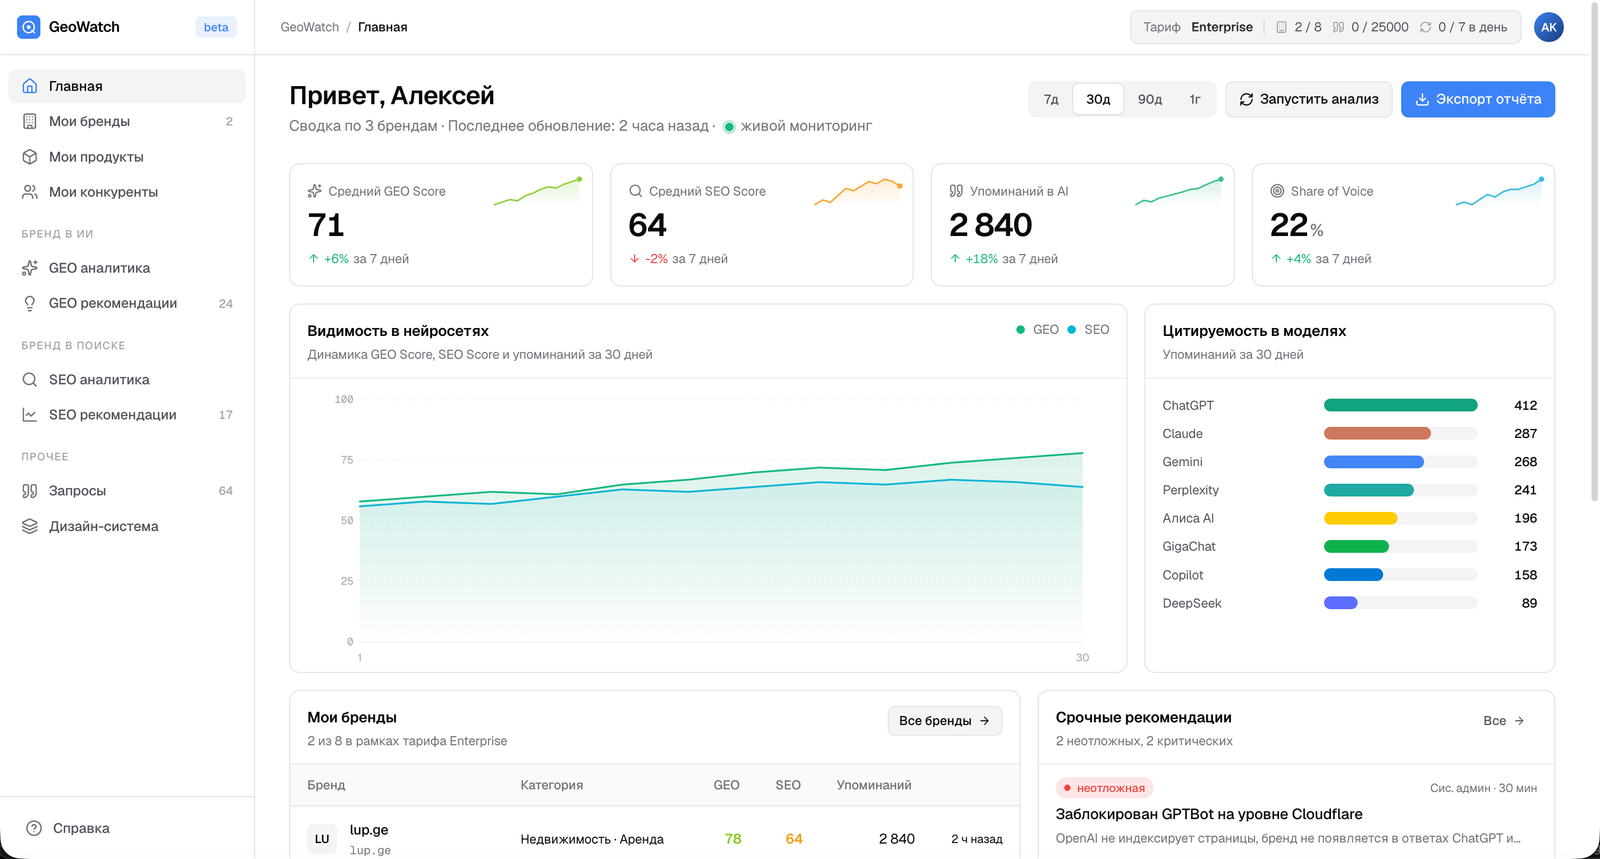The width and height of the screenshot is (1600, 859).
Task: Click the target icon on Share of Voice card
Action: [1277, 191]
